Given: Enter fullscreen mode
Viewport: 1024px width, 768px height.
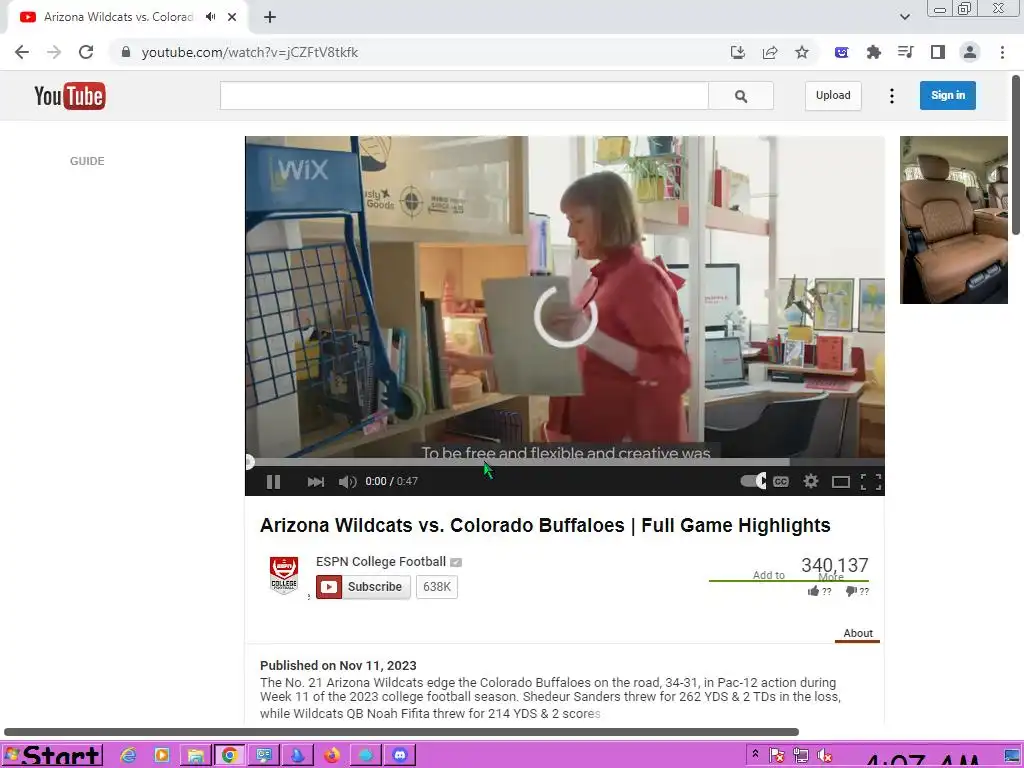Looking at the screenshot, I should [x=871, y=482].
